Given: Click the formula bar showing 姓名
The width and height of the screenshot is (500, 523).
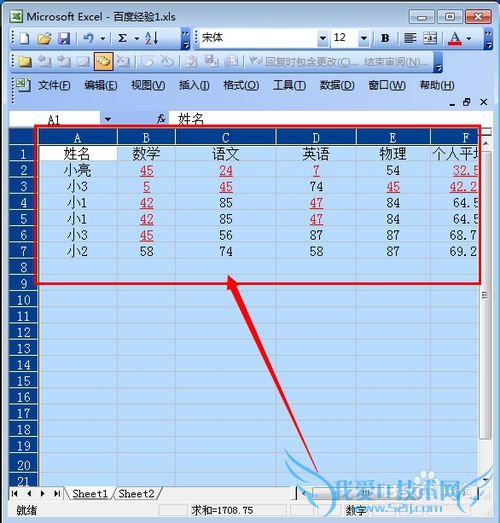Looking at the screenshot, I should click(330, 118).
